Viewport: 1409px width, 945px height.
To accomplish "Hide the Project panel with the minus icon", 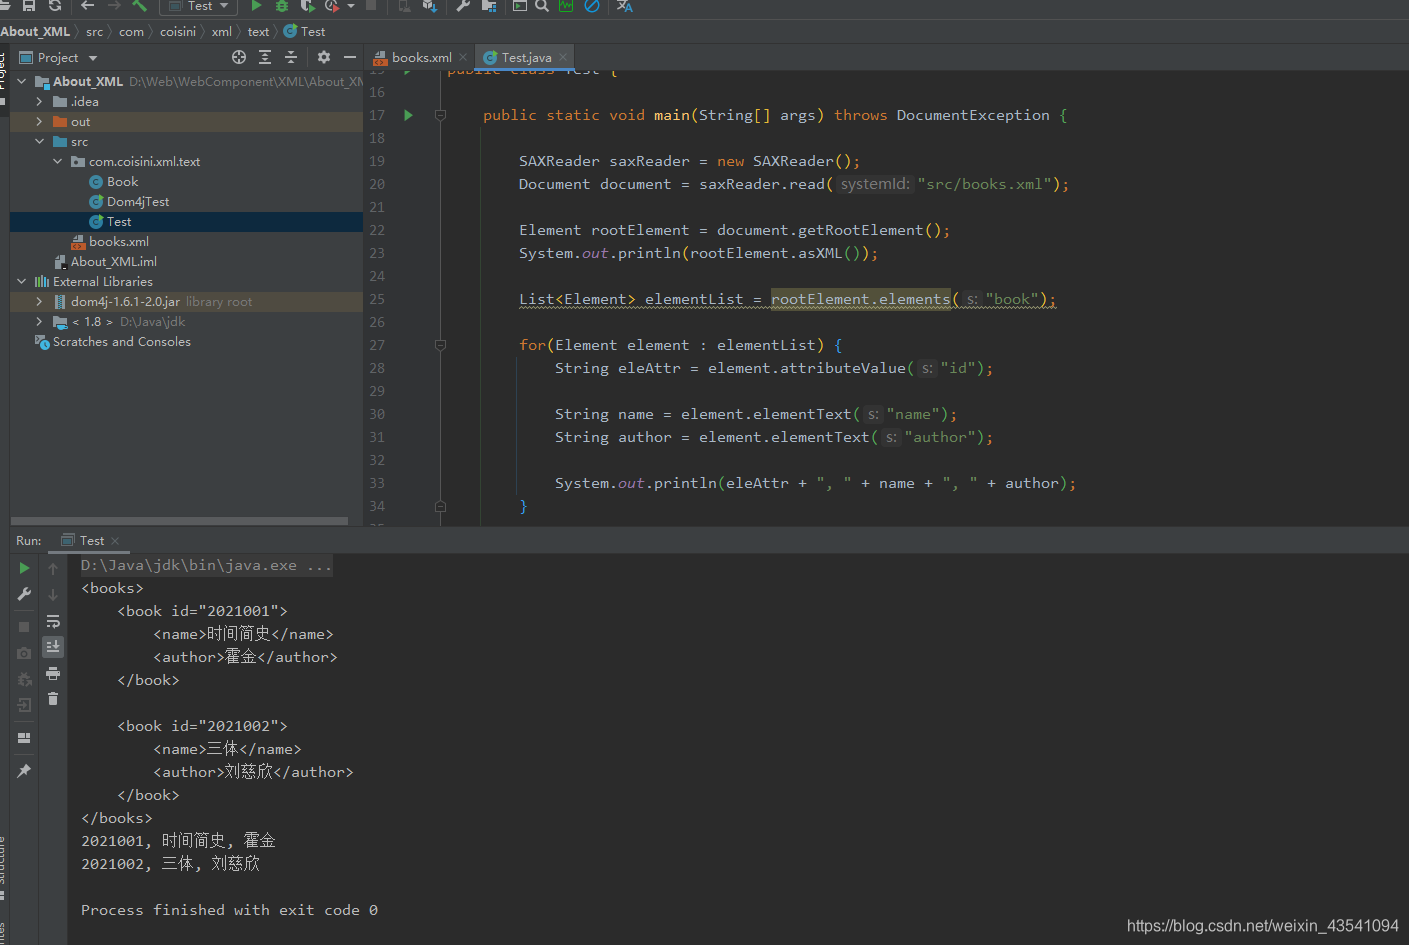I will pos(349,57).
